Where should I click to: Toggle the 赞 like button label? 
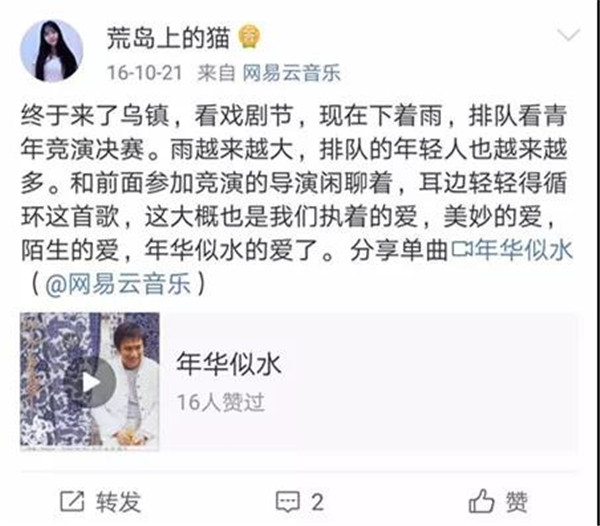(x=517, y=502)
